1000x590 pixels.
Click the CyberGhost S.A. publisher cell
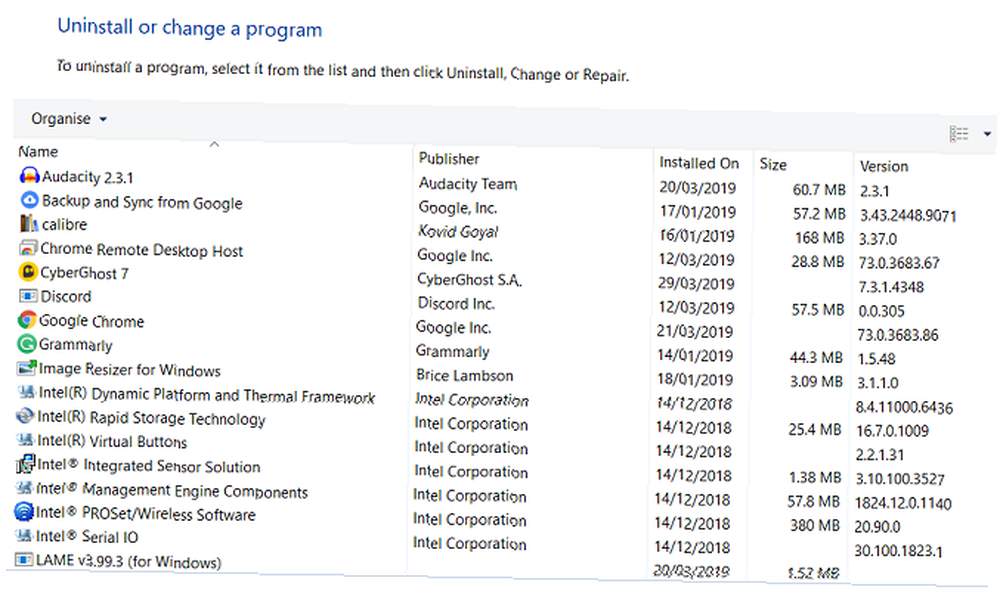[x=469, y=279]
